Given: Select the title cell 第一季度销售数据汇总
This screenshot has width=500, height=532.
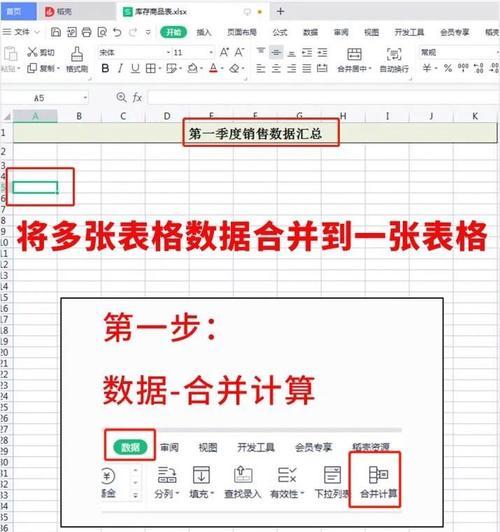Looking at the screenshot, I should coord(255,134).
